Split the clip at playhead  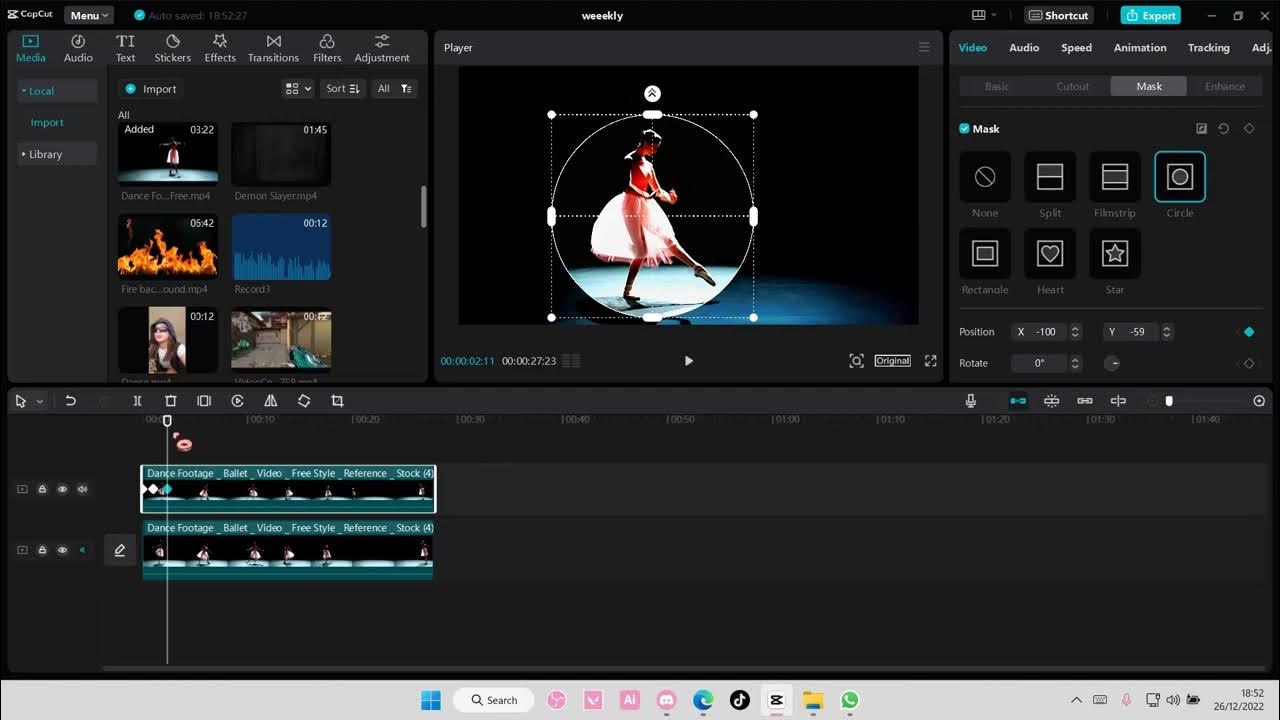click(x=138, y=401)
